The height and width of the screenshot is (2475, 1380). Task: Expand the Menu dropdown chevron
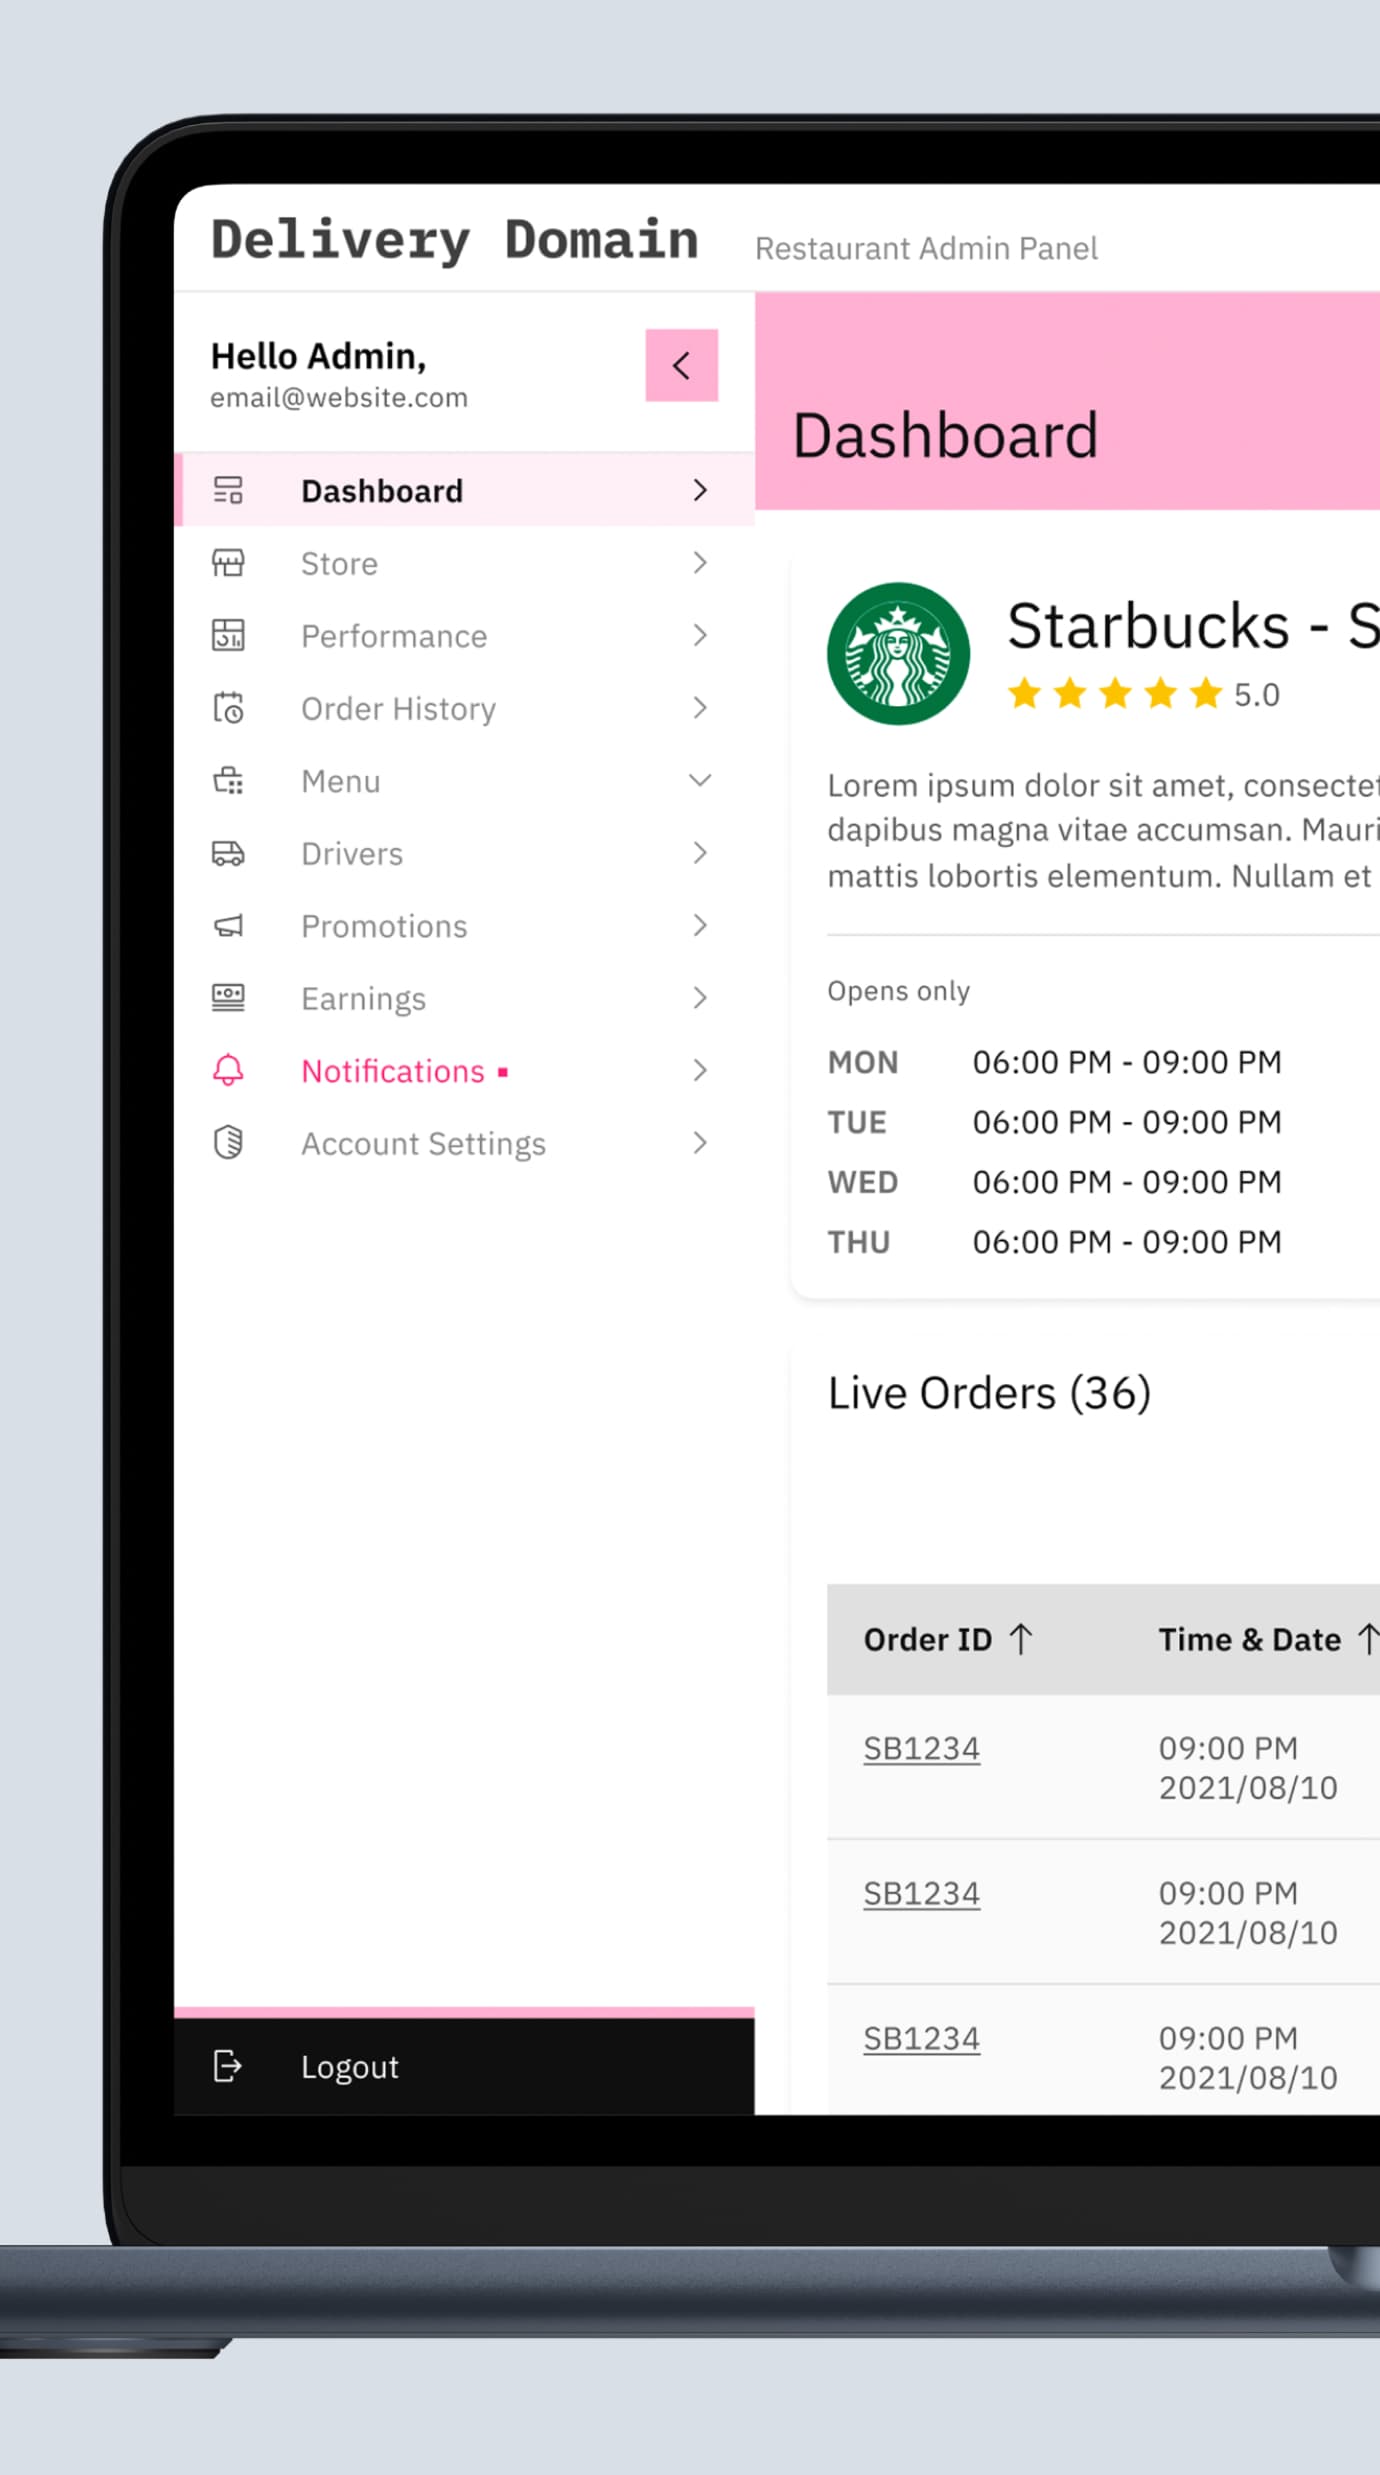pos(700,780)
